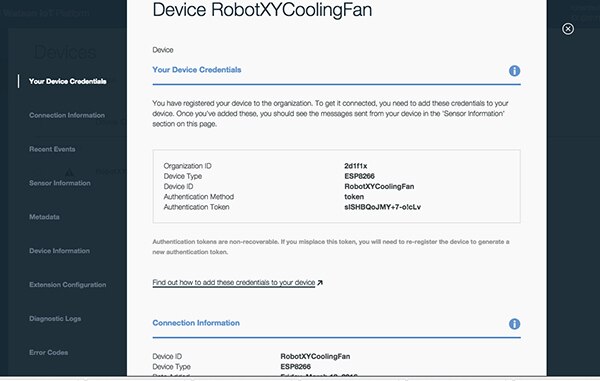Click the Your Device Credentials section heading
Viewport: 600px width, 381px height.
197,70
